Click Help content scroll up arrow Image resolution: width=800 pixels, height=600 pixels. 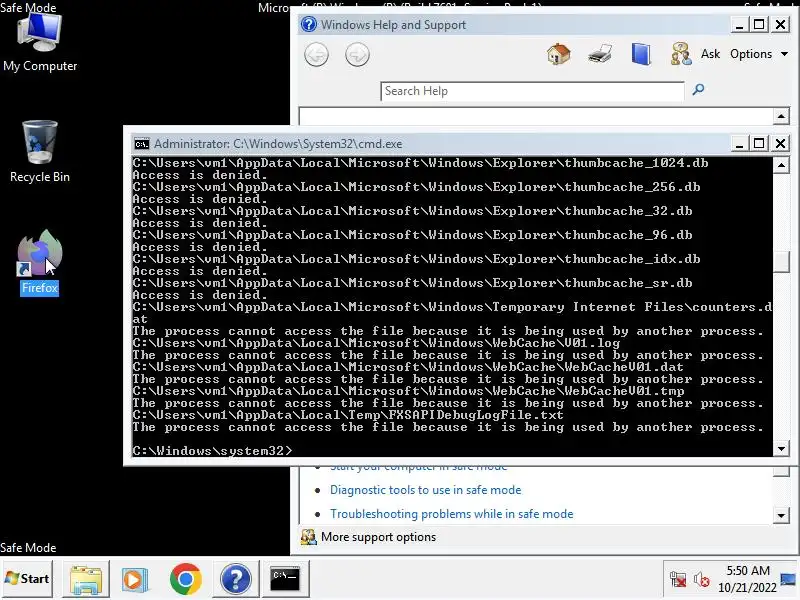point(781,116)
